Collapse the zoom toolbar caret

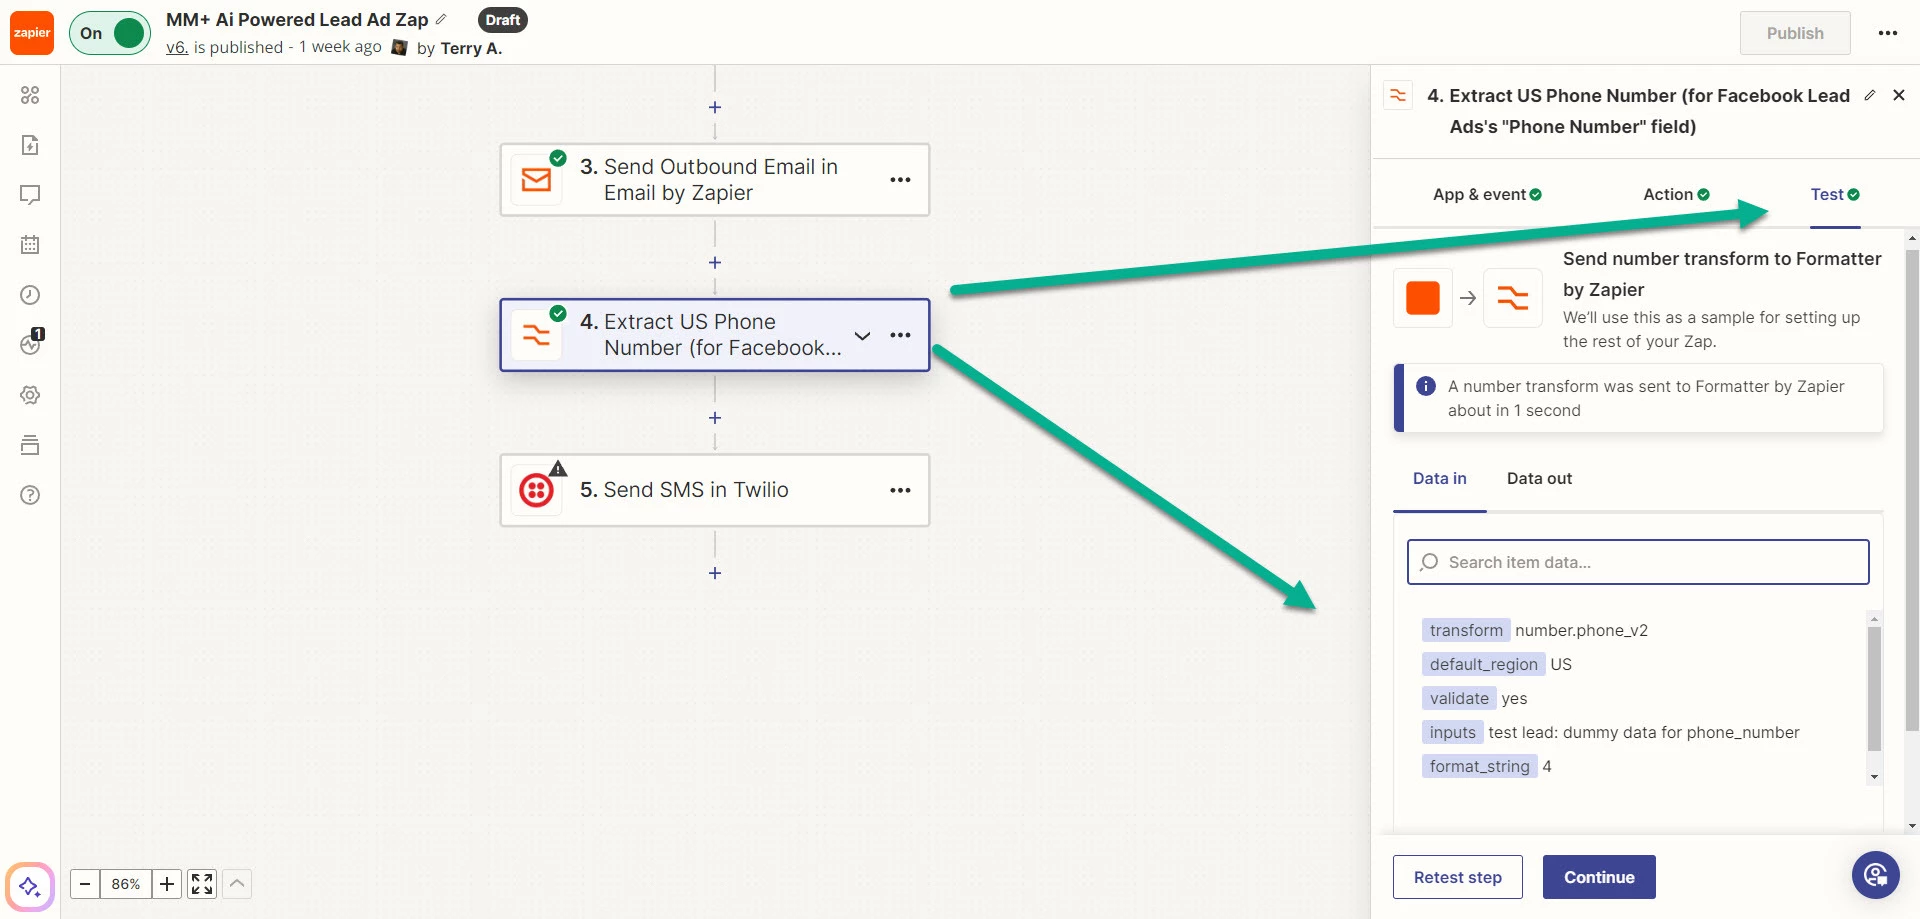(237, 884)
